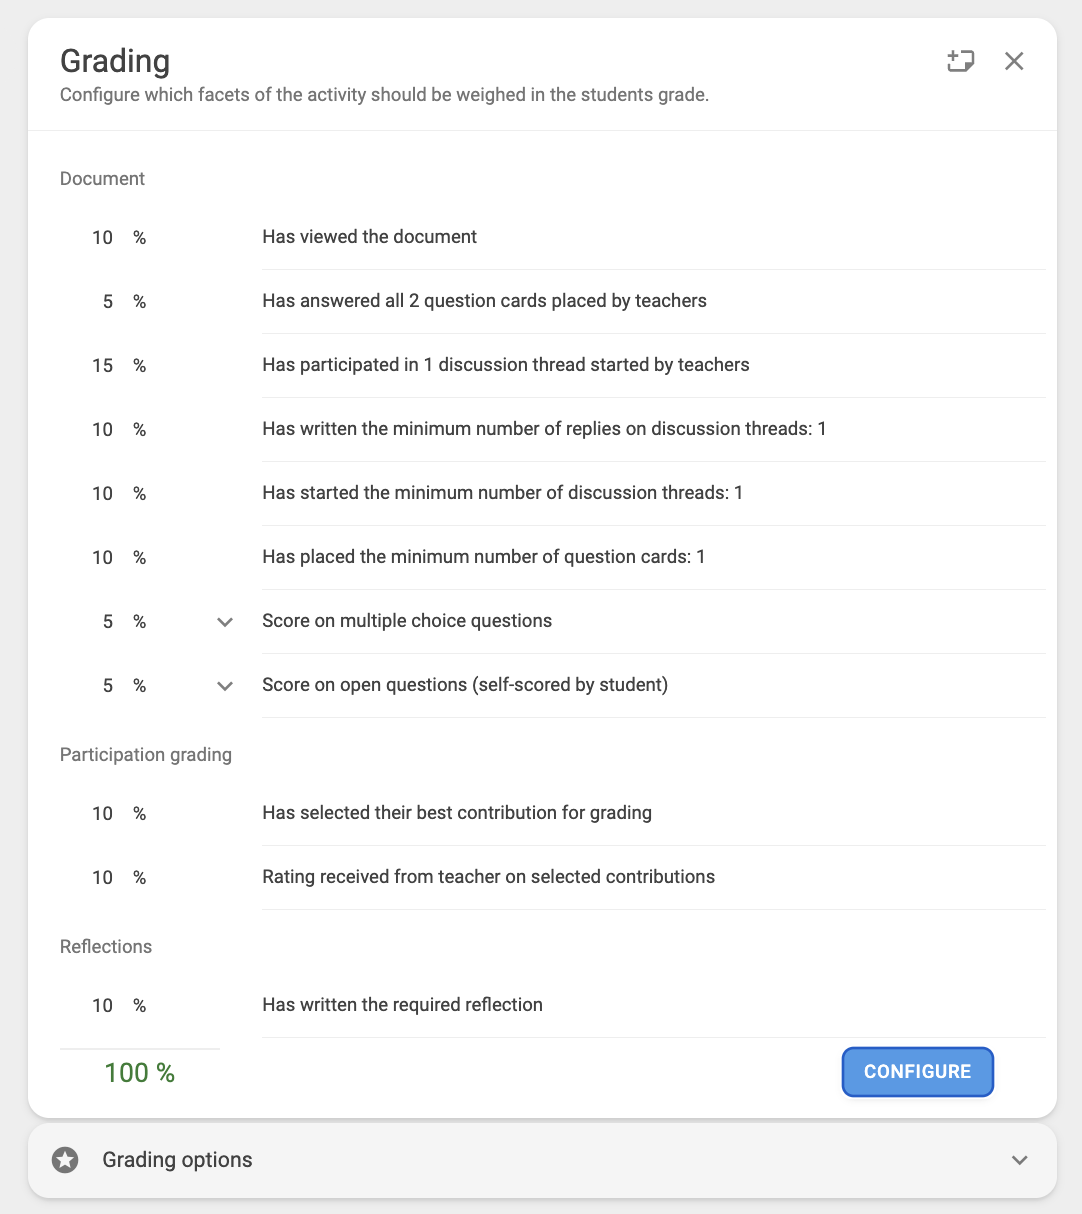The height and width of the screenshot is (1214, 1082).
Task: Click the CONFIGURE button
Action: click(x=918, y=1072)
